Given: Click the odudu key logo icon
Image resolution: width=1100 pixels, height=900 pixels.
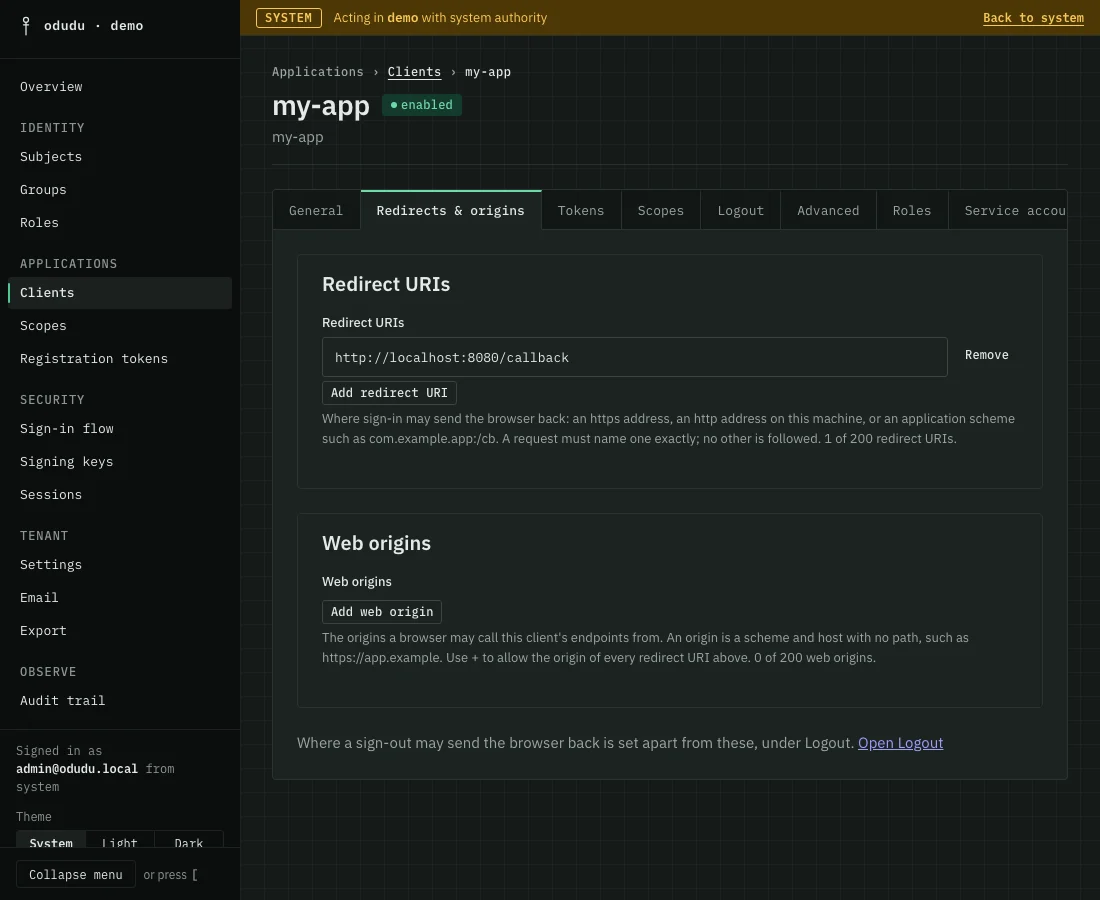Looking at the screenshot, I should tap(26, 25).
